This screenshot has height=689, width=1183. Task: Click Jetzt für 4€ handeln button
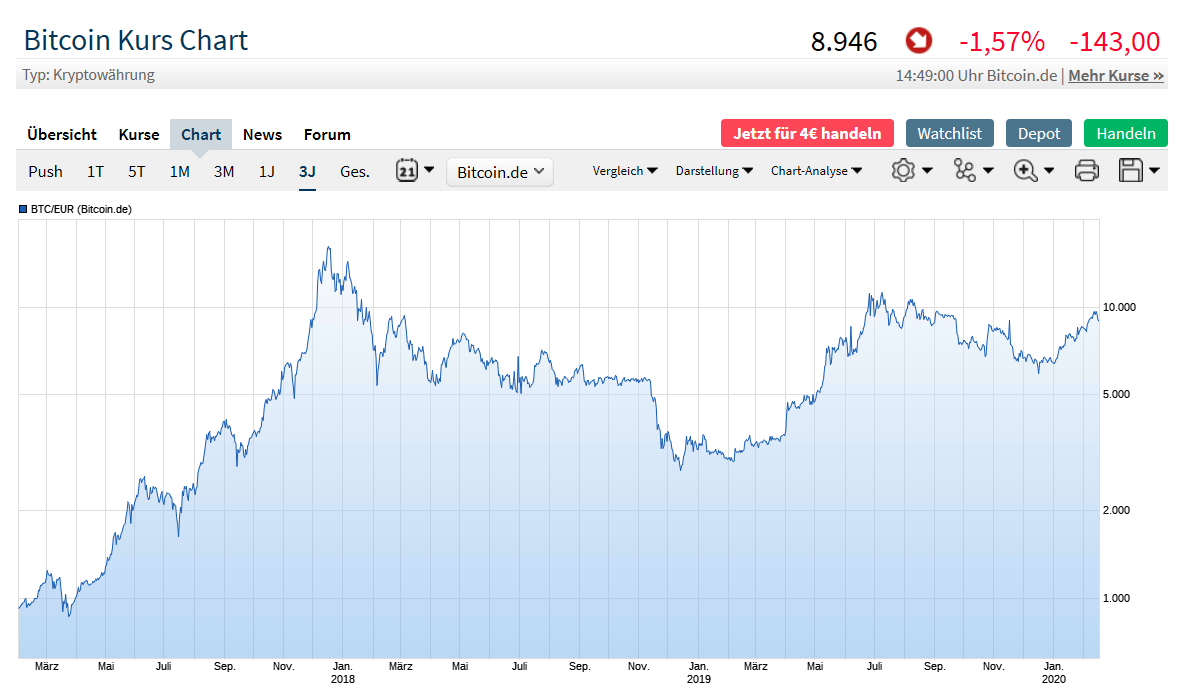[x=807, y=134]
